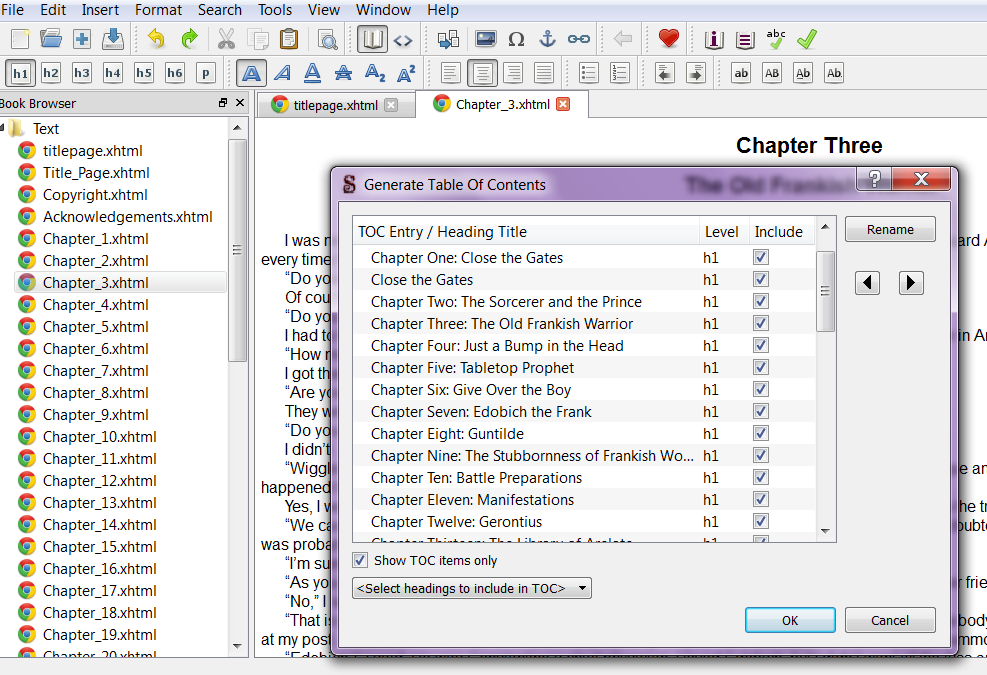Uncheck Include for Chapter One: Close the Gates
Image resolution: width=987 pixels, height=675 pixels.
760,258
